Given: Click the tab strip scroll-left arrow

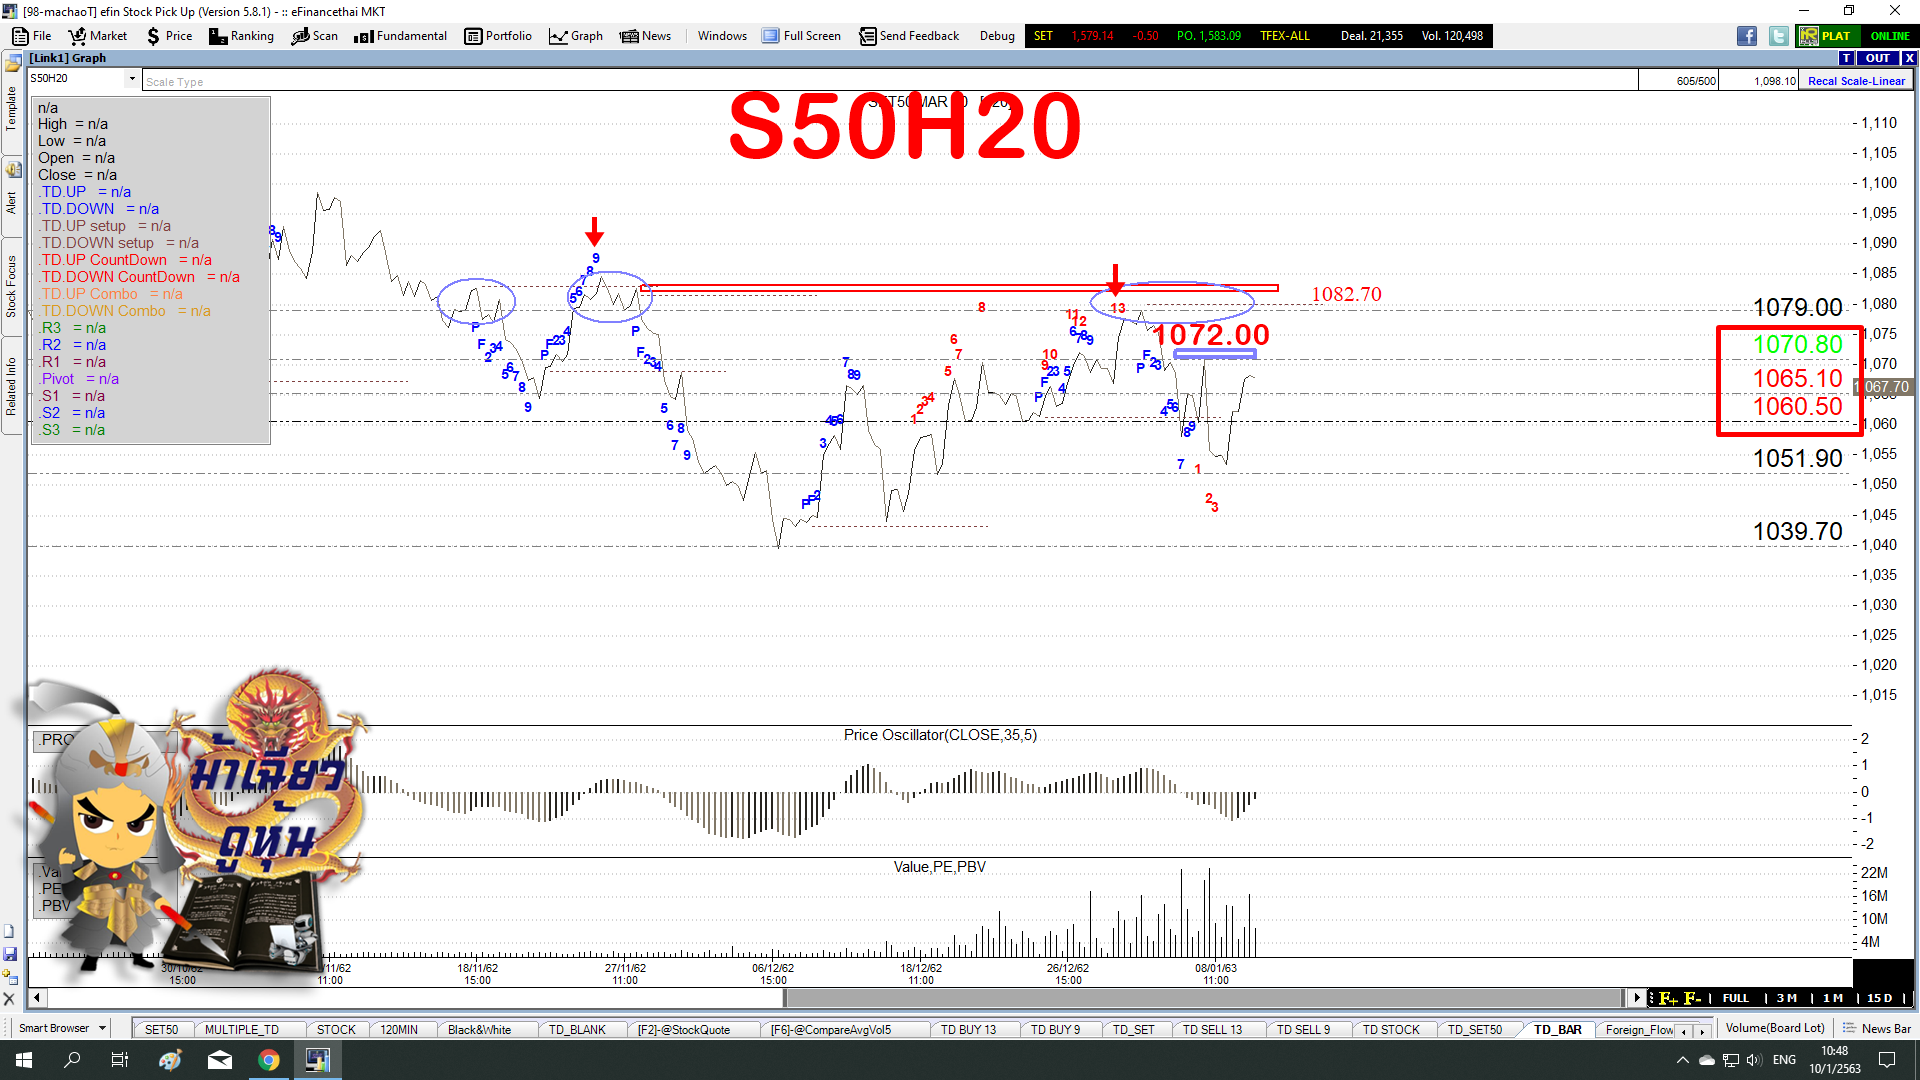Looking at the screenshot, I should tap(1685, 1030).
